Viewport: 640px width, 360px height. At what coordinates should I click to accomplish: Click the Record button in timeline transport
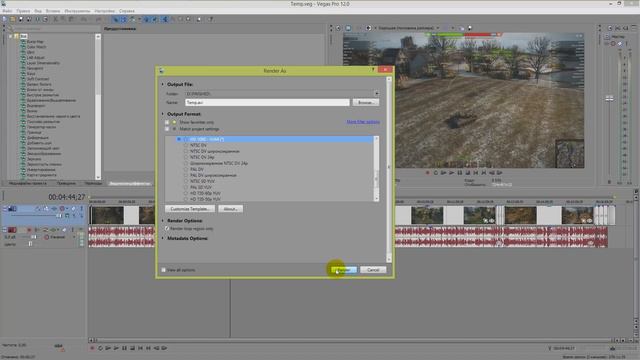pos(92,348)
